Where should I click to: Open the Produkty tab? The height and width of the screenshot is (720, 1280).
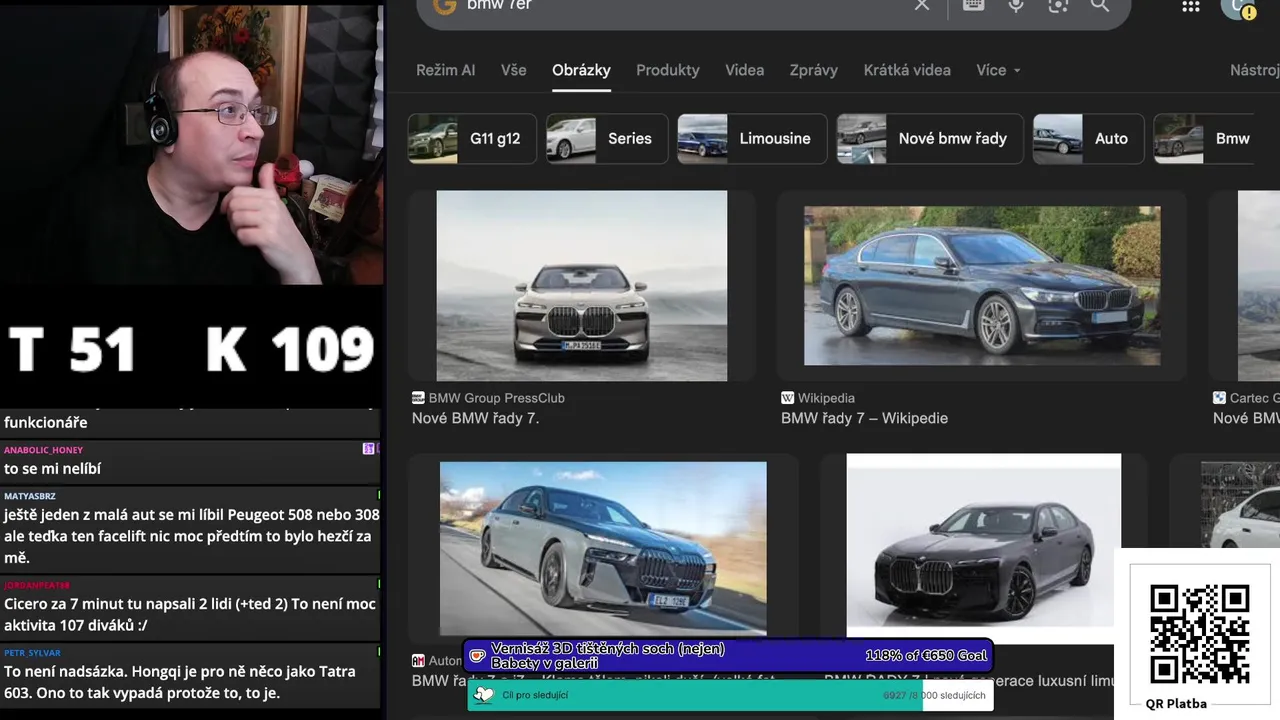coord(668,70)
